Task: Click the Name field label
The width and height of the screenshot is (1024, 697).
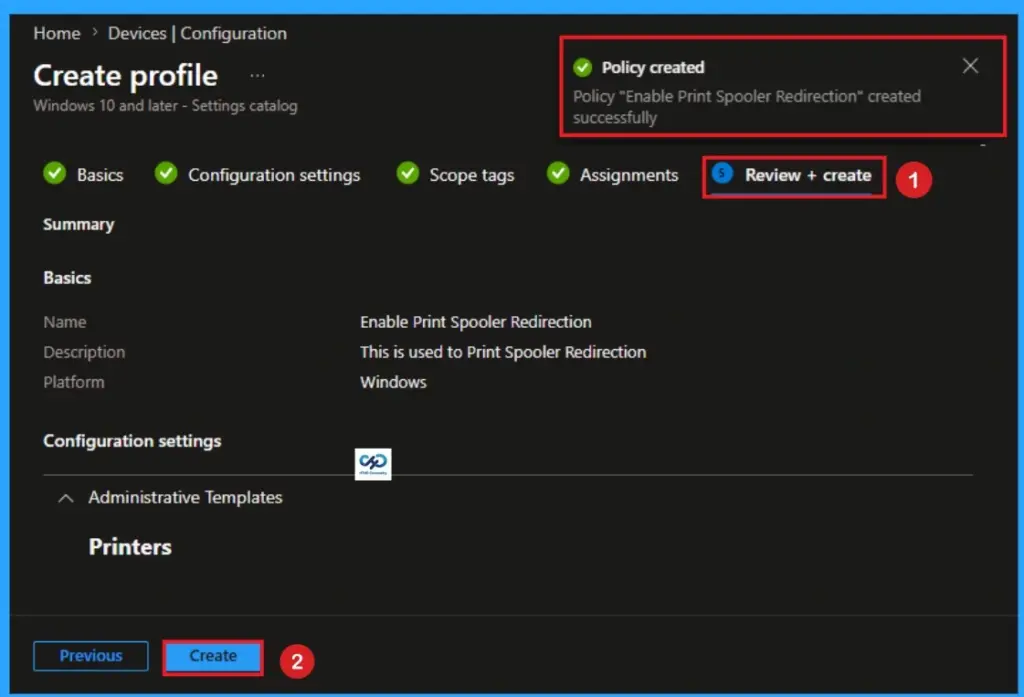Action: click(65, 322)
